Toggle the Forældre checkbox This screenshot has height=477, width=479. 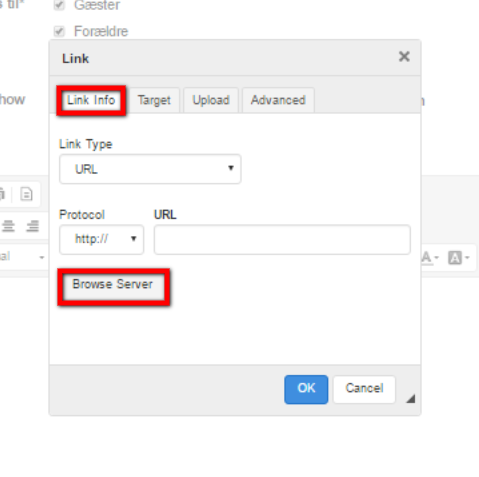click(x=59, y=31)
